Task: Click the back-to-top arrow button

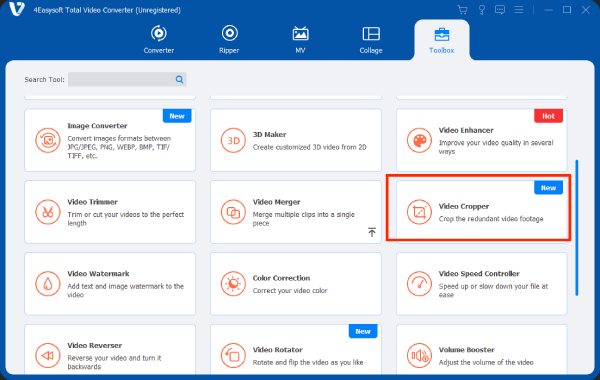Action: 372,232
